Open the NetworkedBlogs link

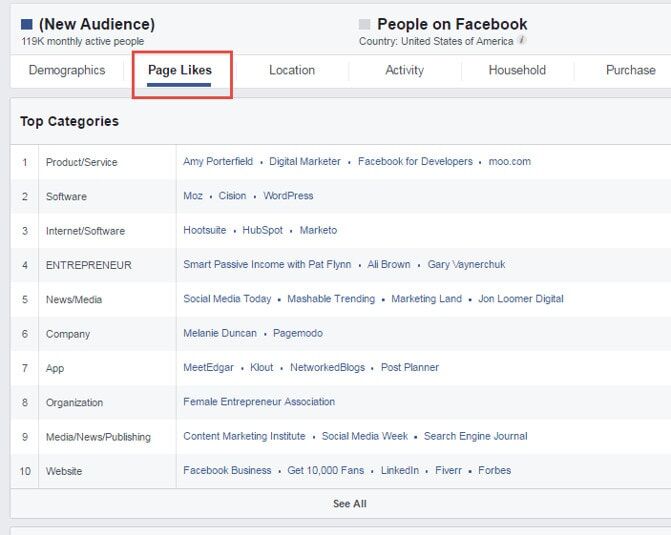pos(327,367)
